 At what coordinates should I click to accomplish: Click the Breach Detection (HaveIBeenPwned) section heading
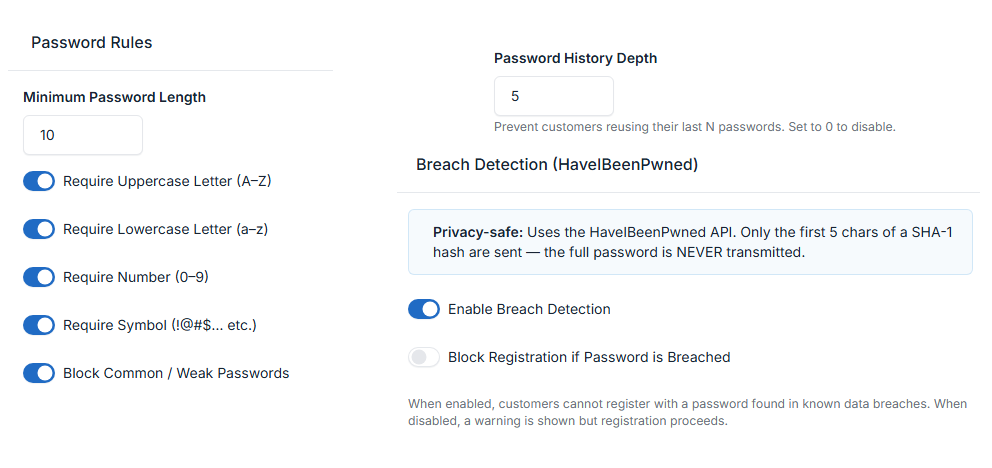(x=557, y=164)
